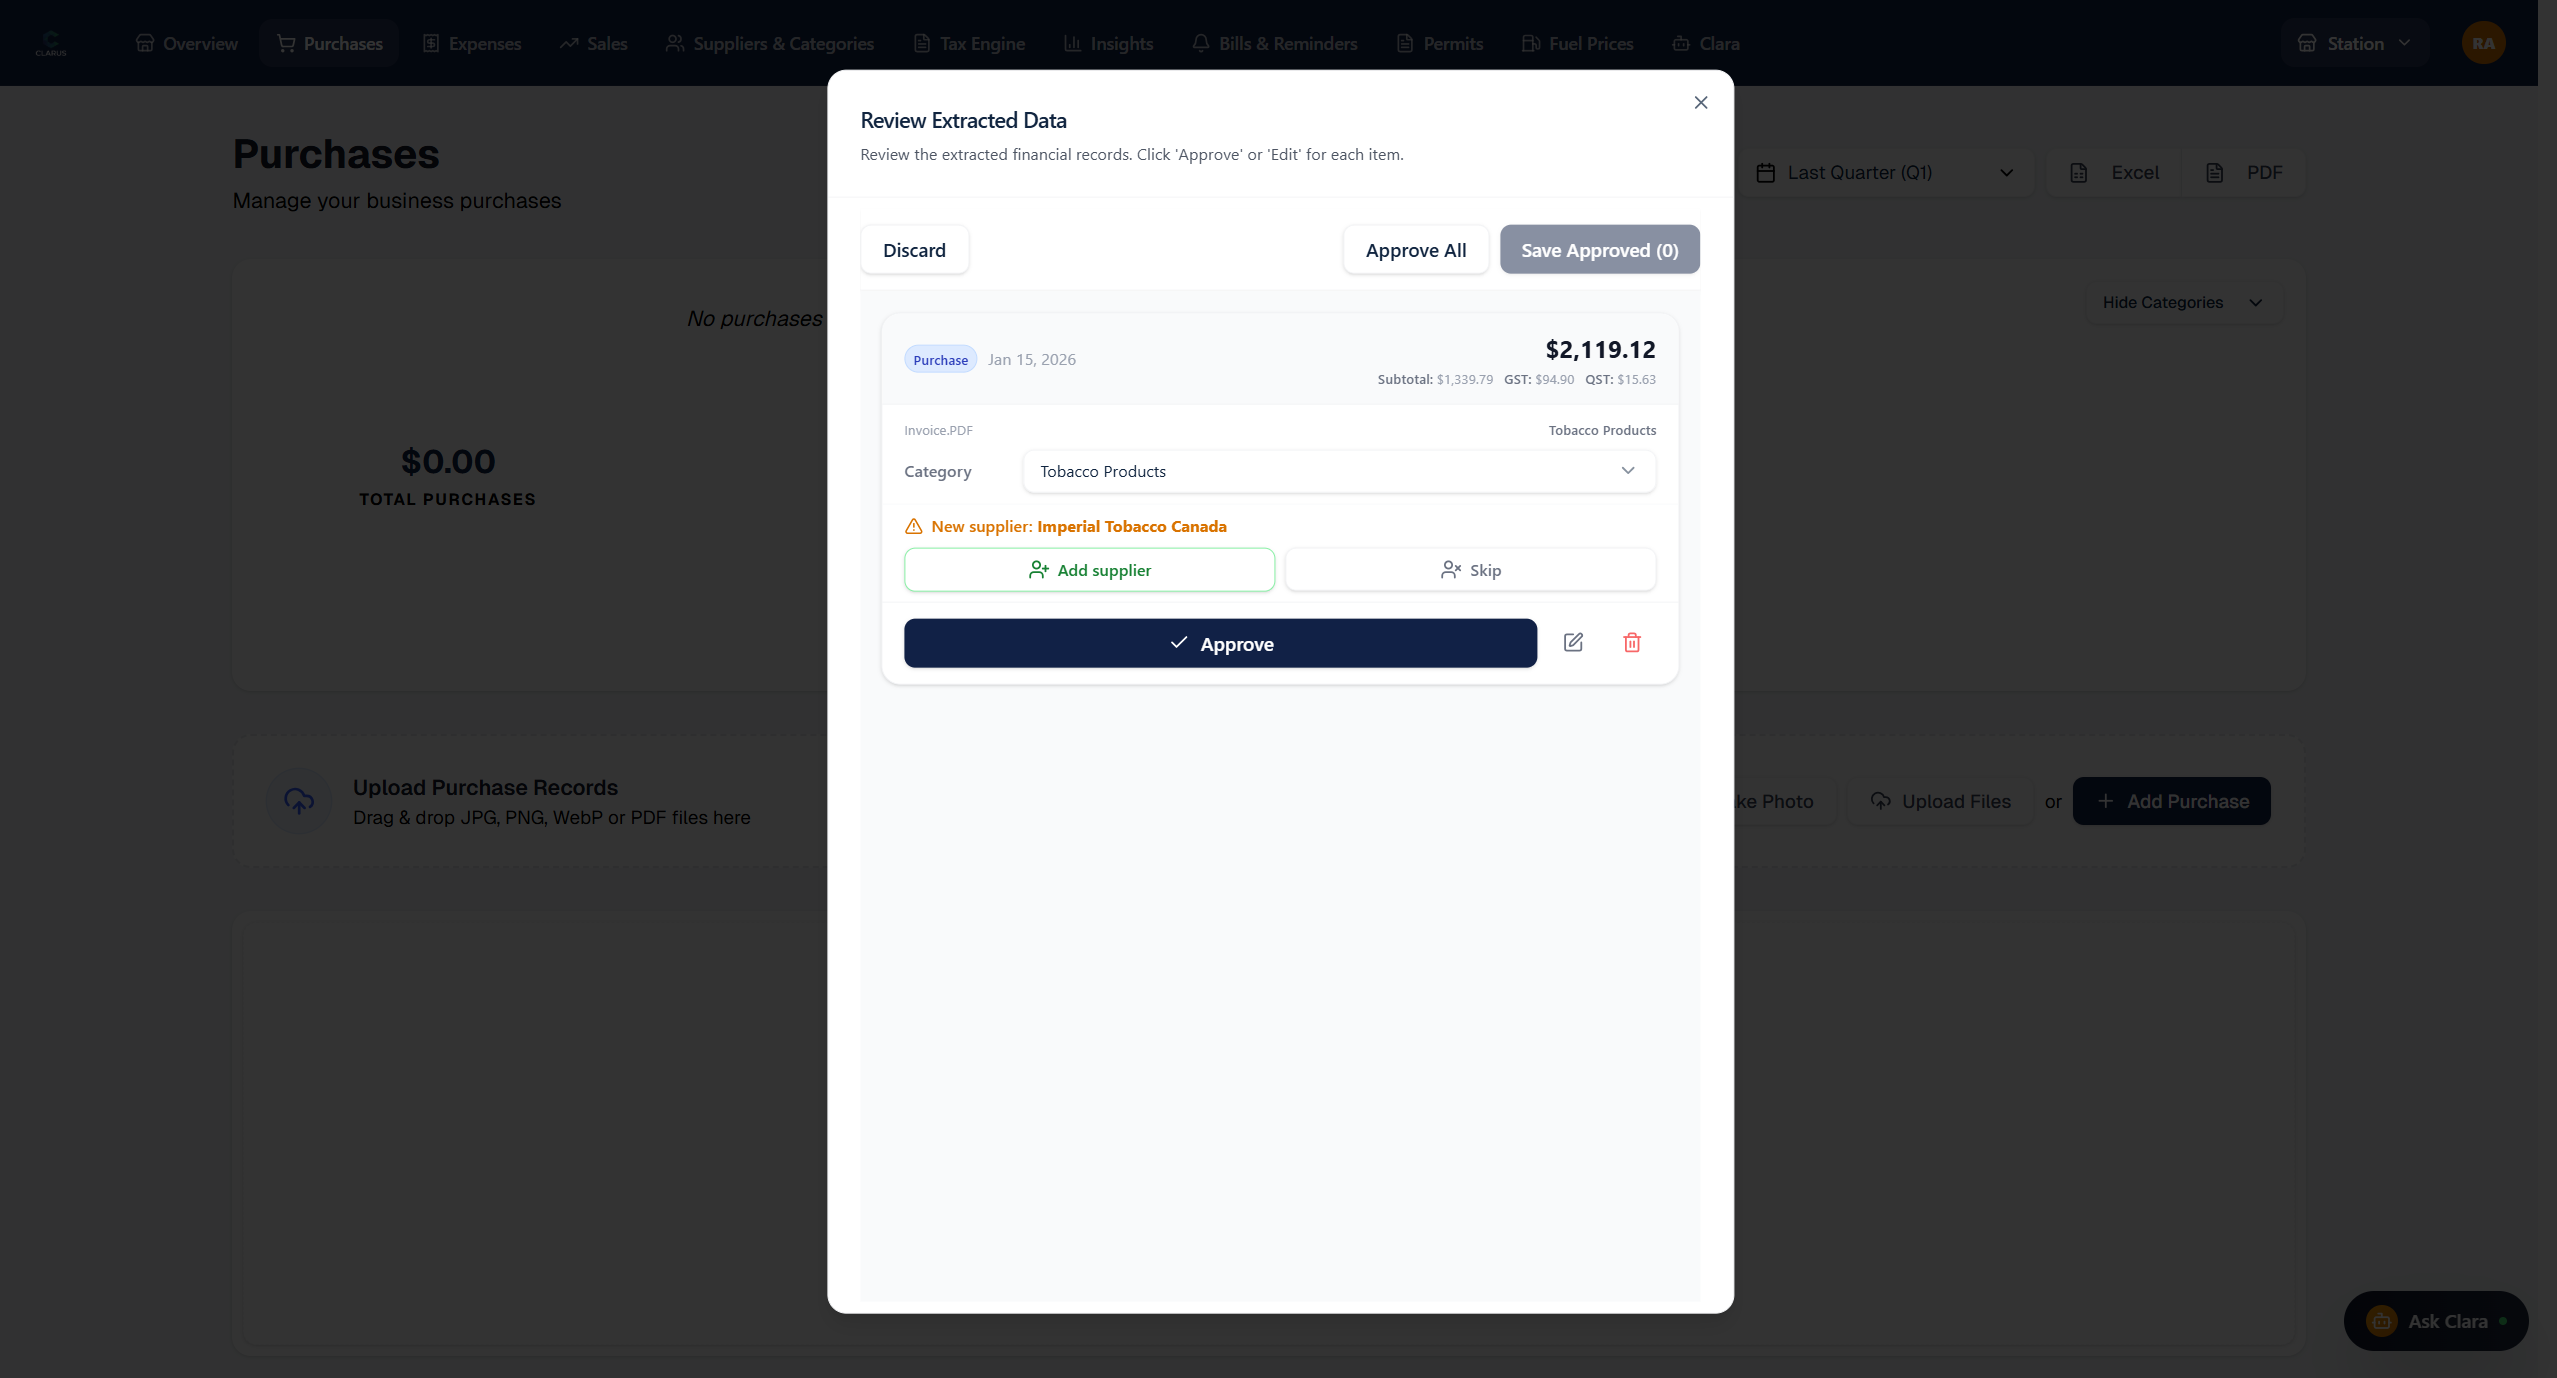Expand the Station dropdown

click(x=2354, y=43)
